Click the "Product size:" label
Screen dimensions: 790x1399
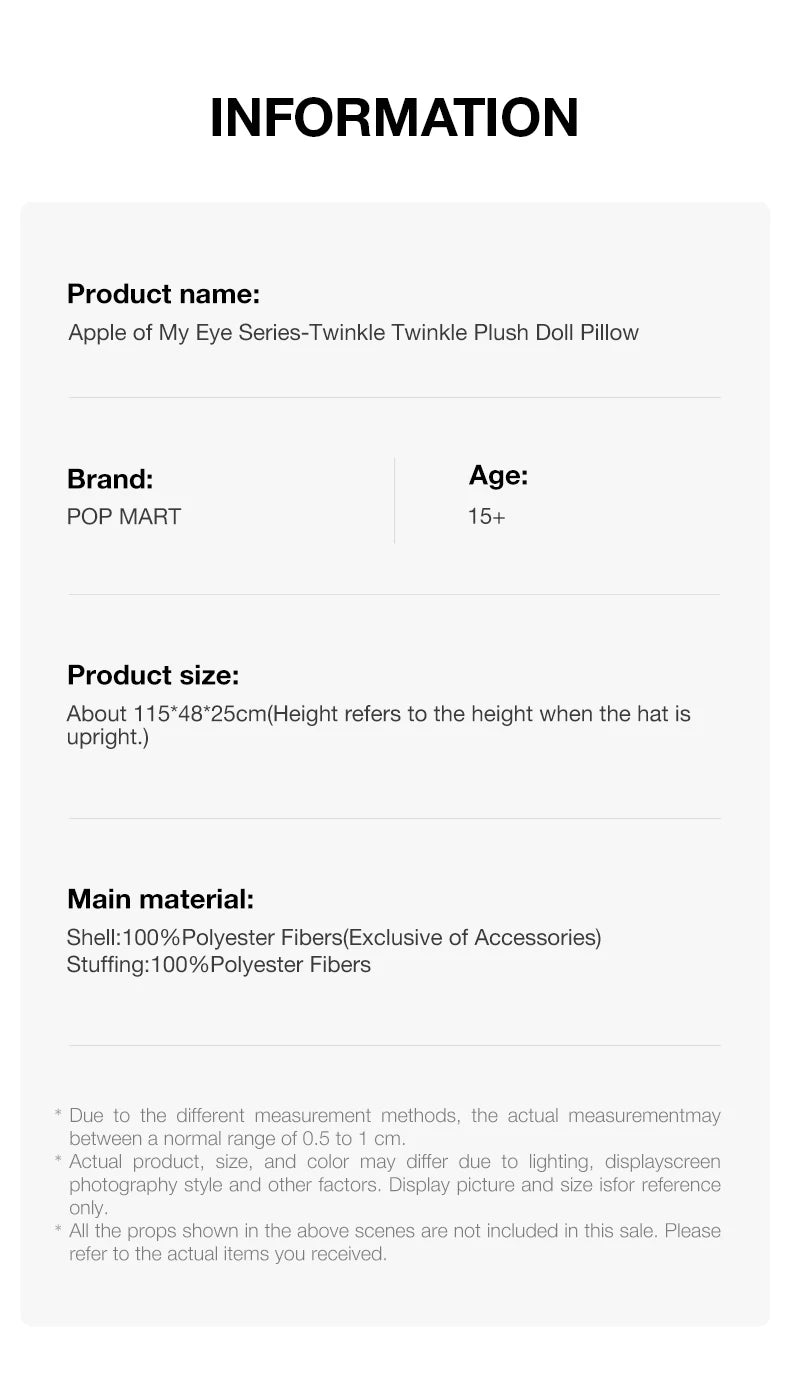pyautogui.click(x=153, y=675)
